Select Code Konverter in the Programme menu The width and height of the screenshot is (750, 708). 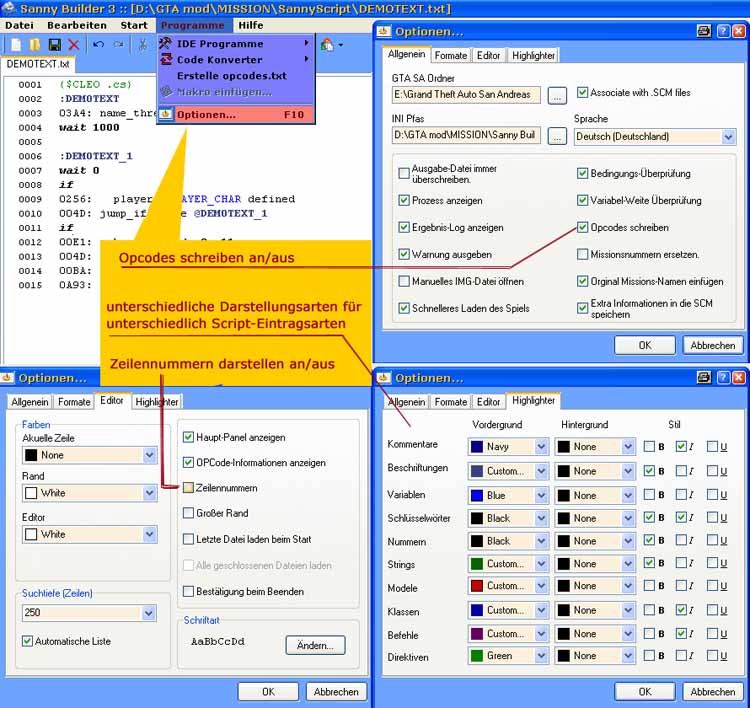236,60
